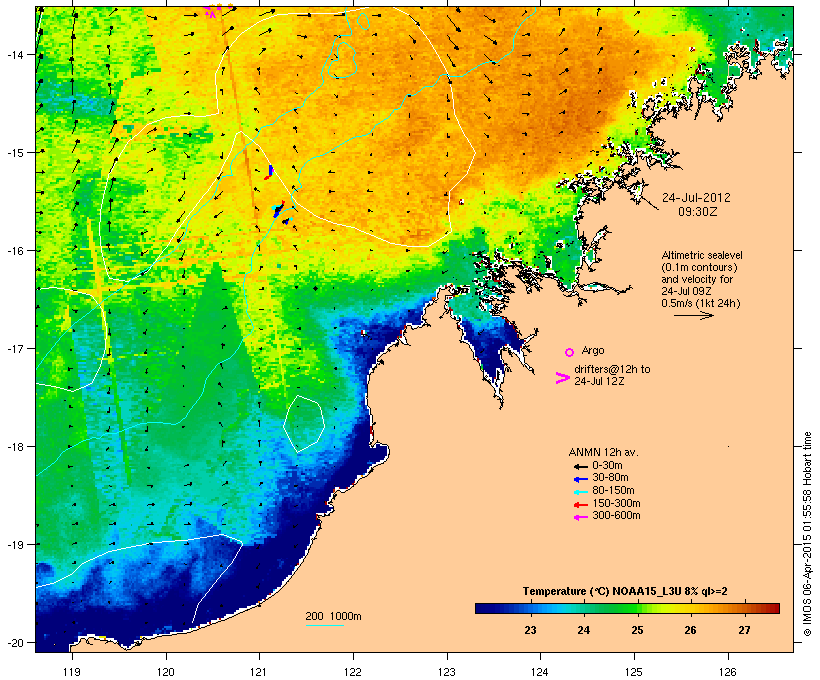Viewport: 820px width, 680px height.
Task: Click the '80-150m' depth label
Action: pos(613,491)
